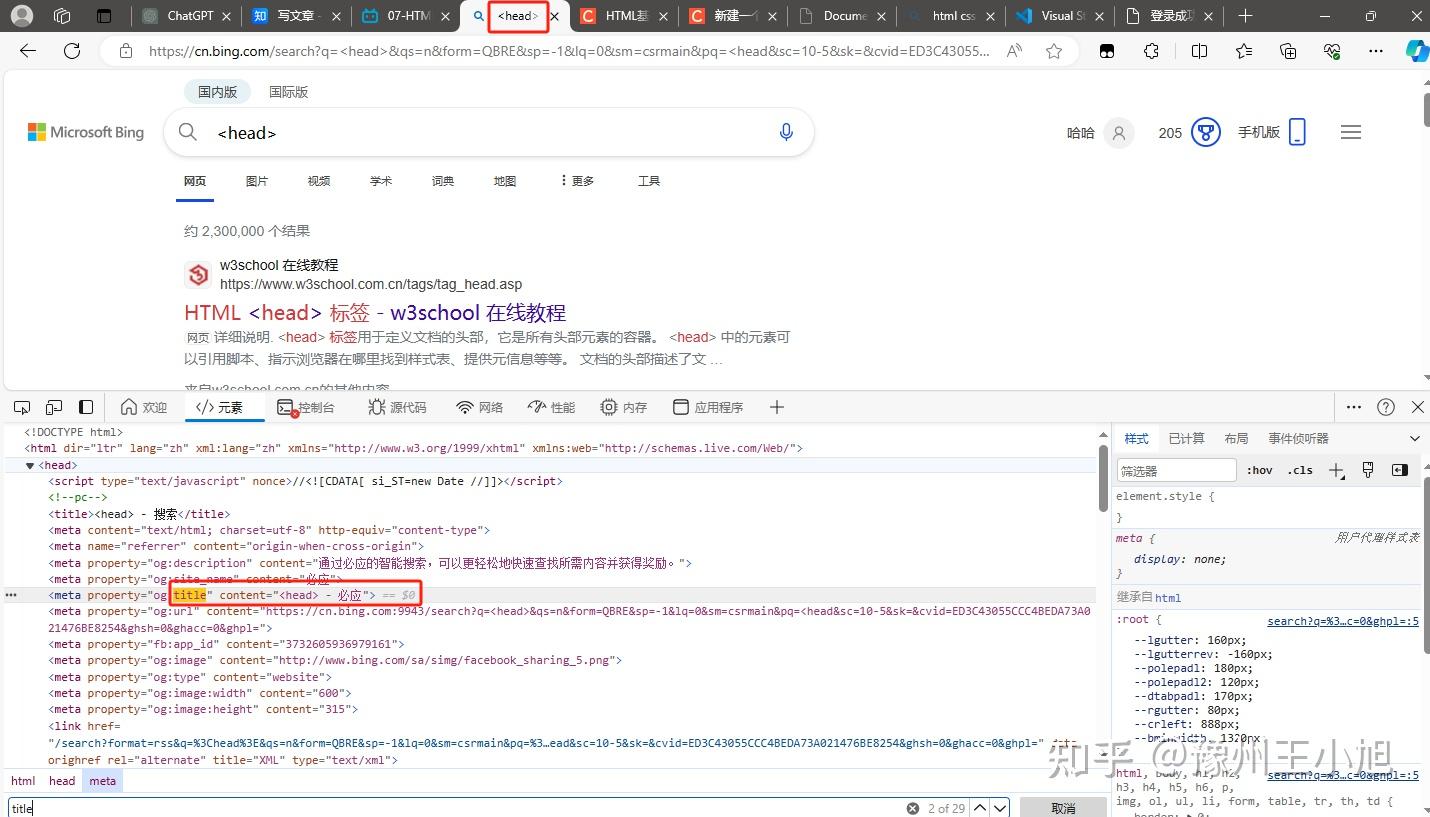Screen dimensions: 1430x817
Task: Switch to the 图片 tab on Bing
Action: click(x=257, y=181)
